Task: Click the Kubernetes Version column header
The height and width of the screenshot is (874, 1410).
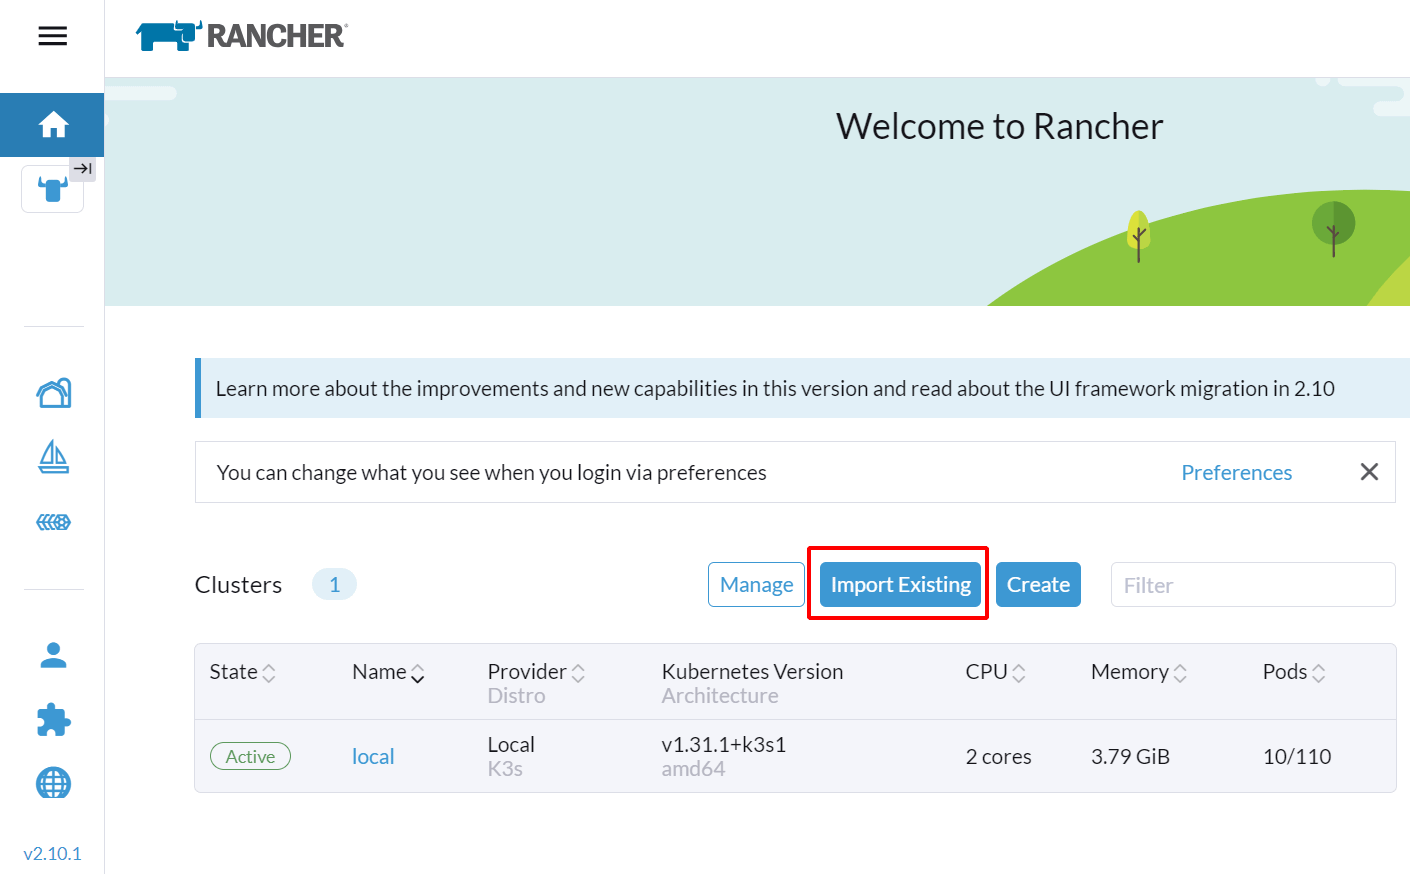Action: pyautogui.click(x=752, y=672)
